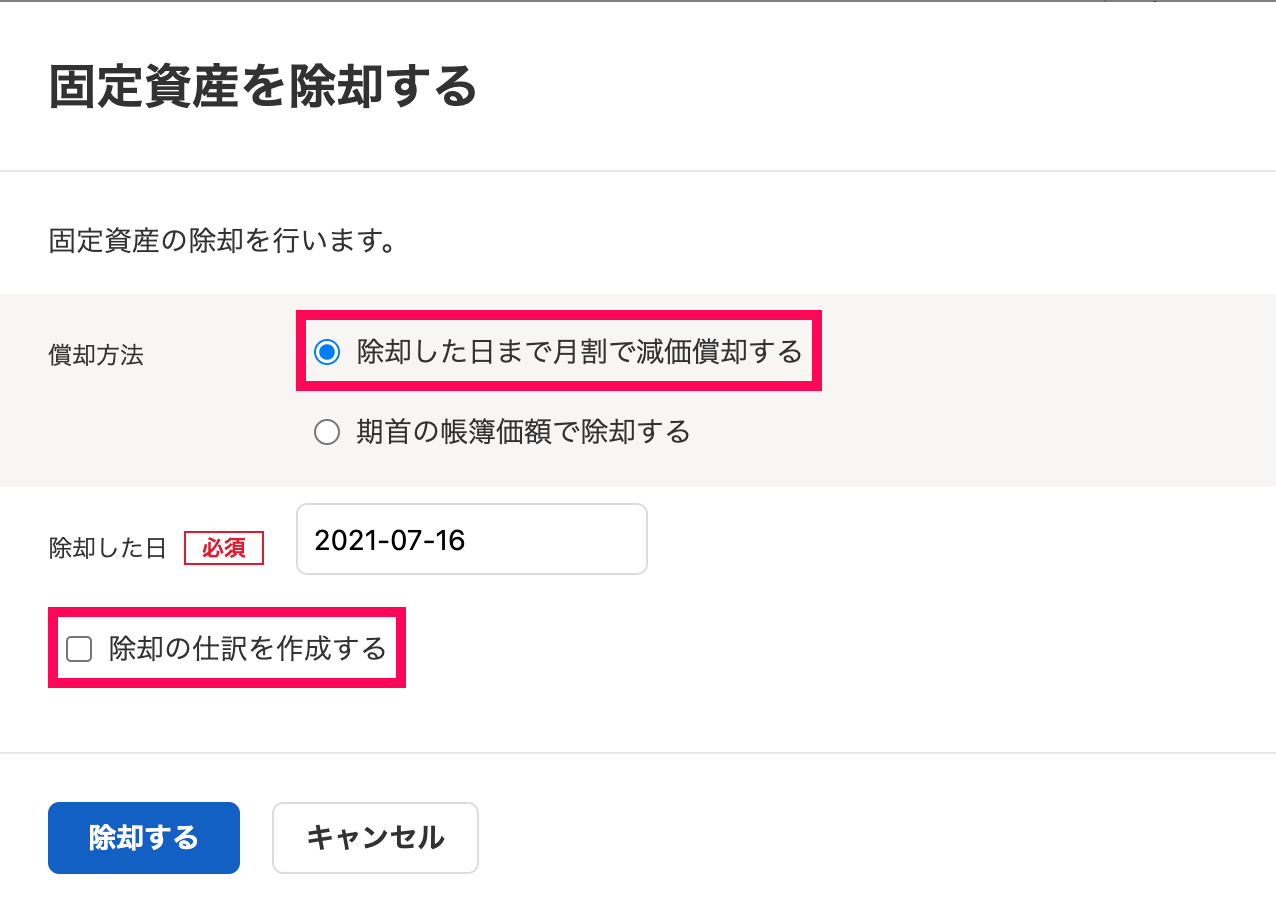1276x922 pixels.
Task: Cancel the disposal operation
Action: [x=375, y=838]
